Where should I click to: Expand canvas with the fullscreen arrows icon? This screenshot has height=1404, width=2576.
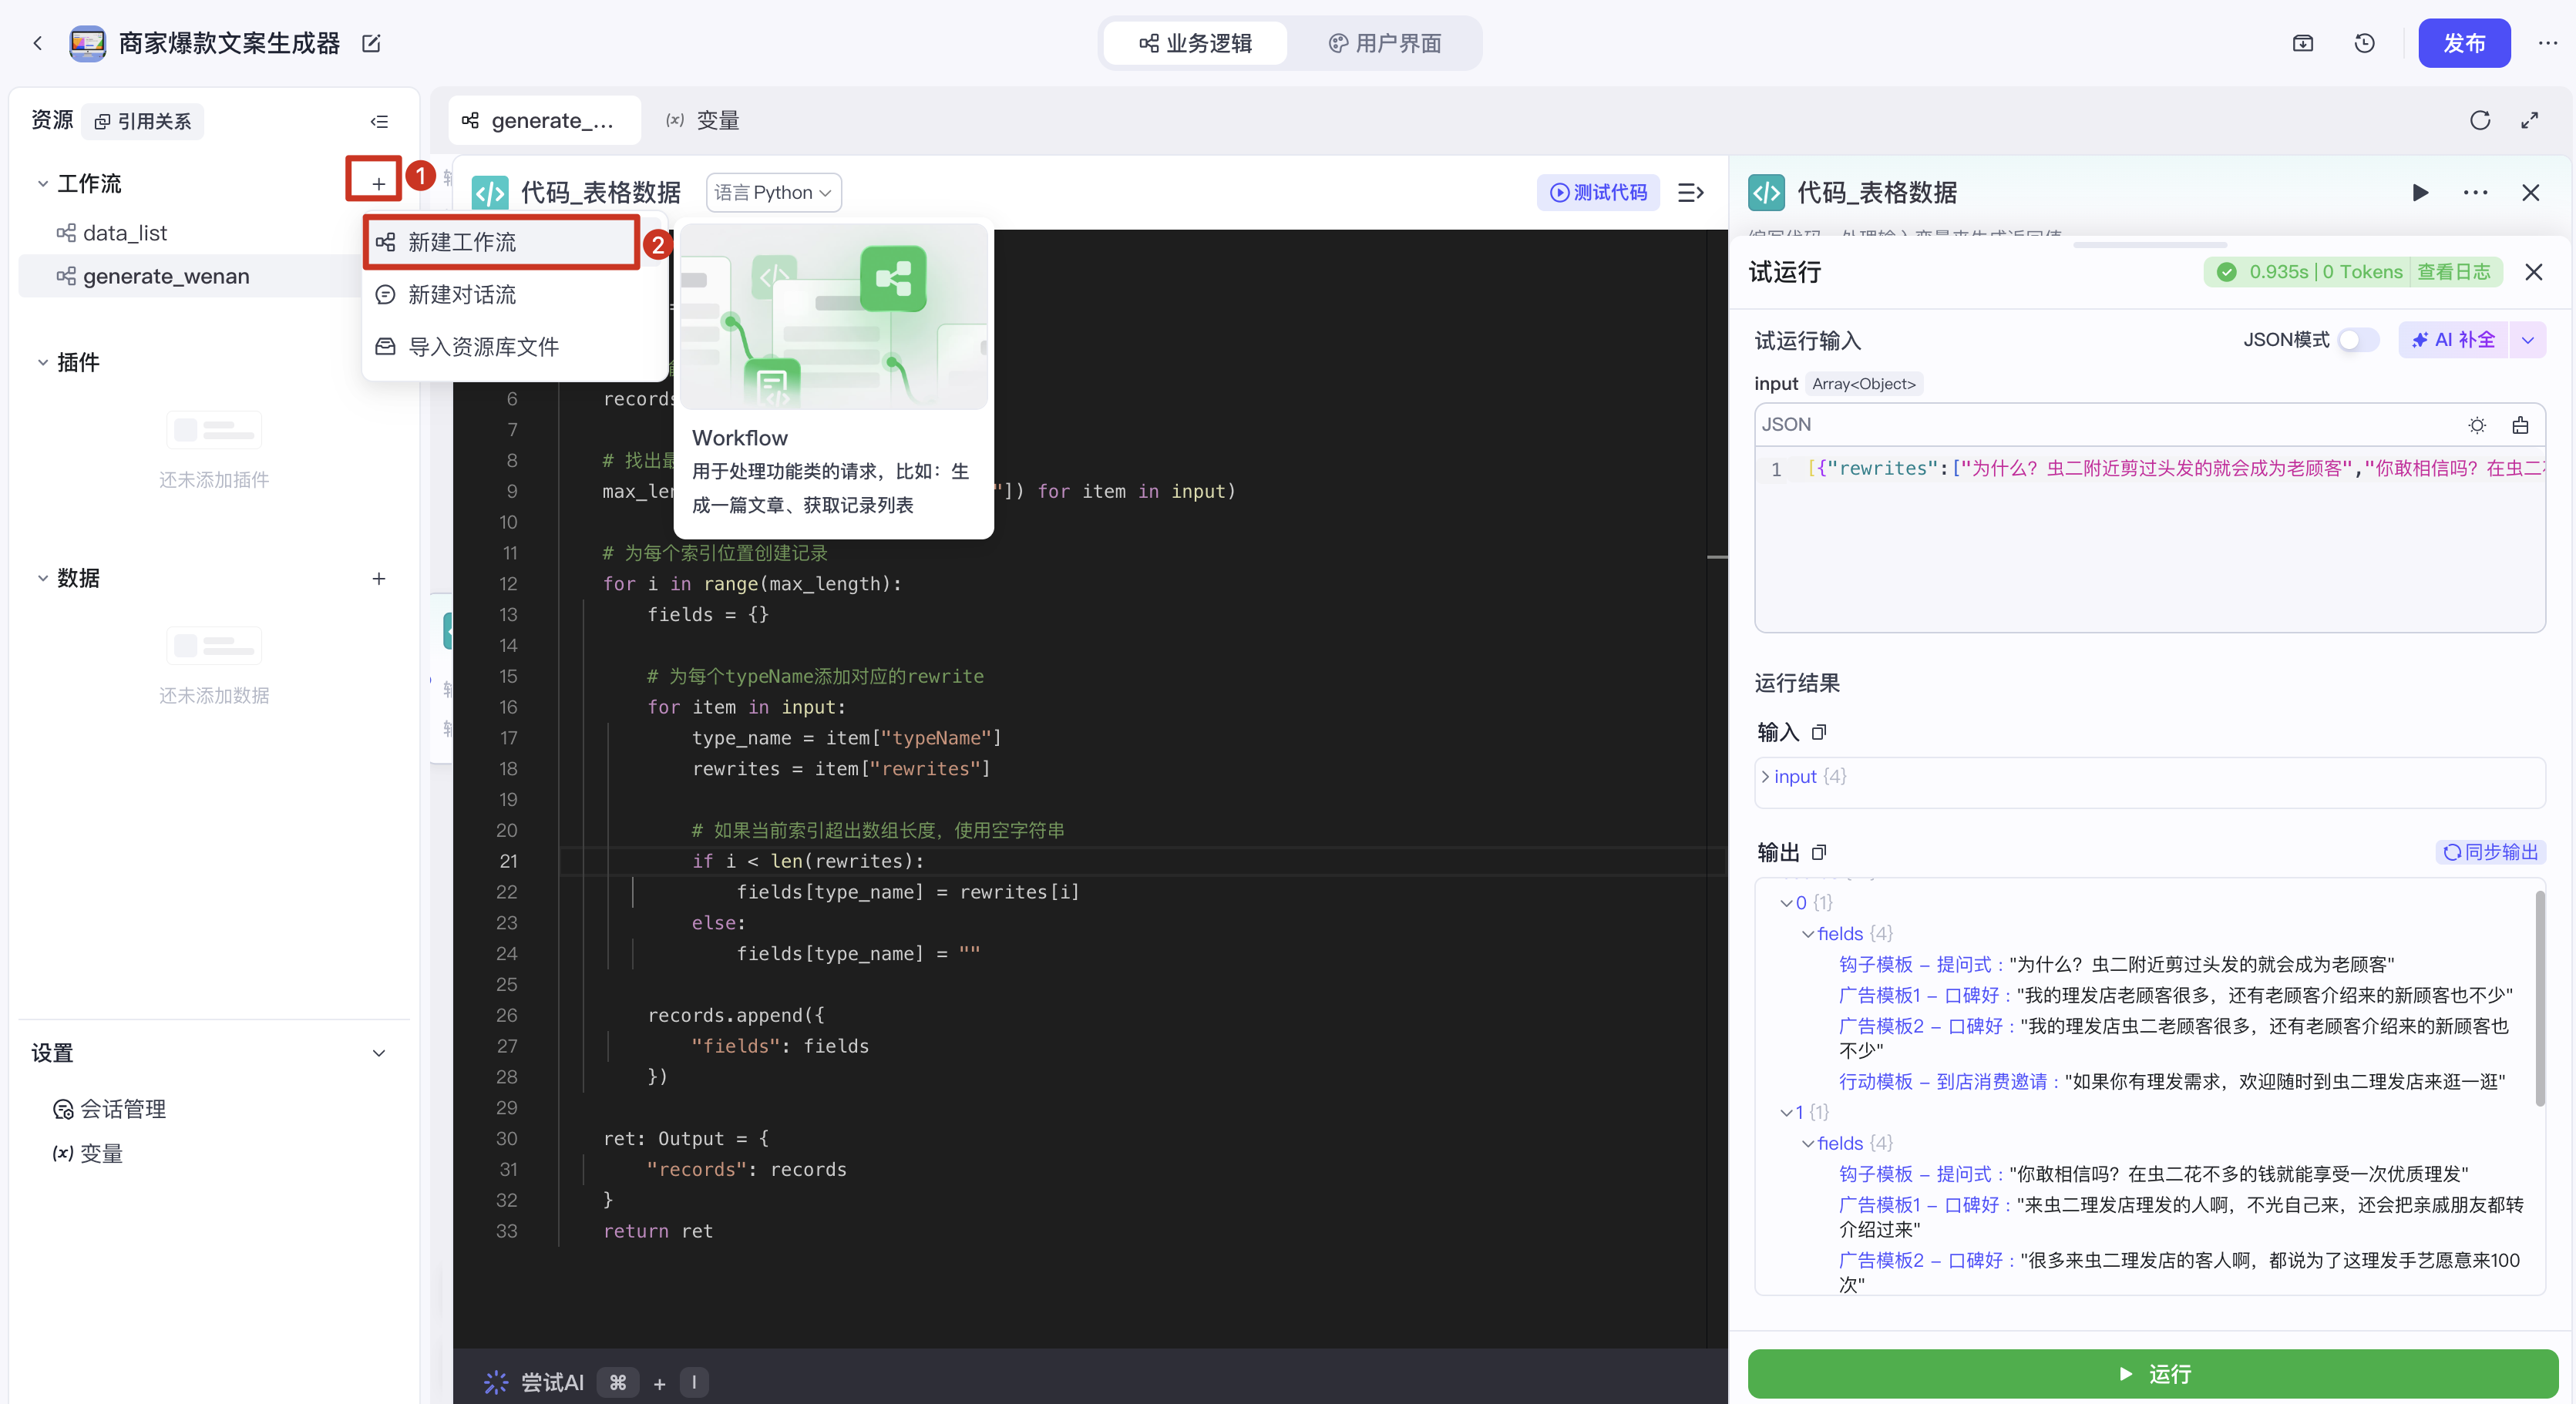click(2529, 120)
